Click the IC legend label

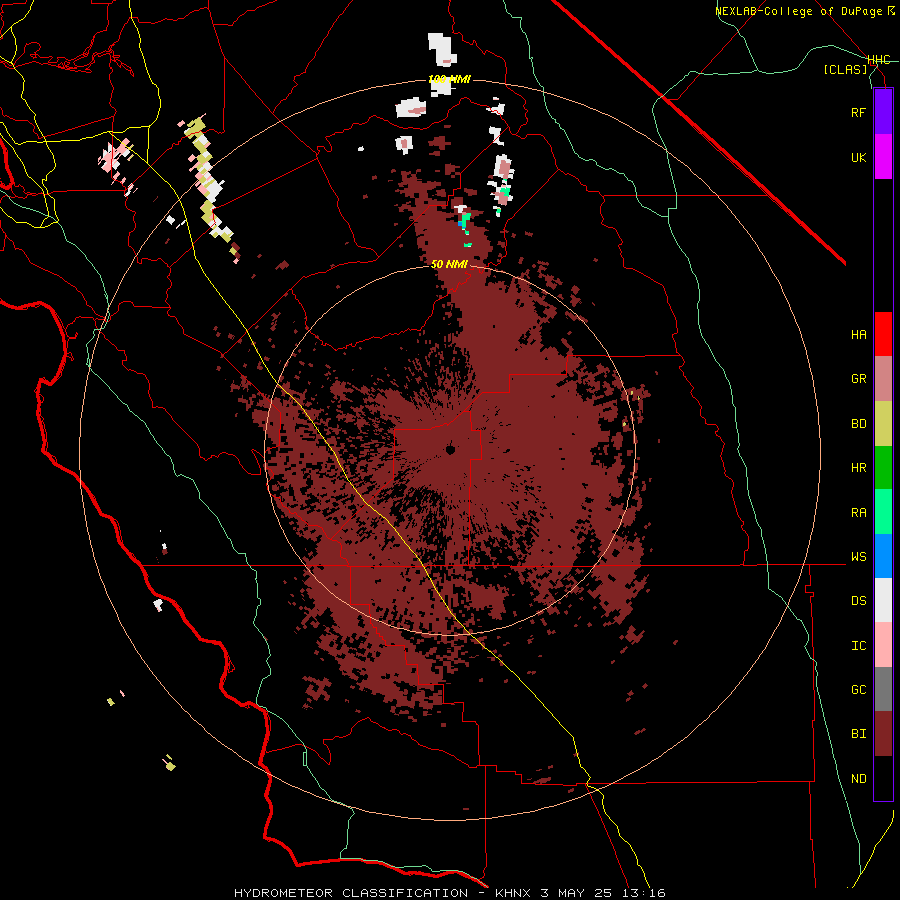[858, 645]
